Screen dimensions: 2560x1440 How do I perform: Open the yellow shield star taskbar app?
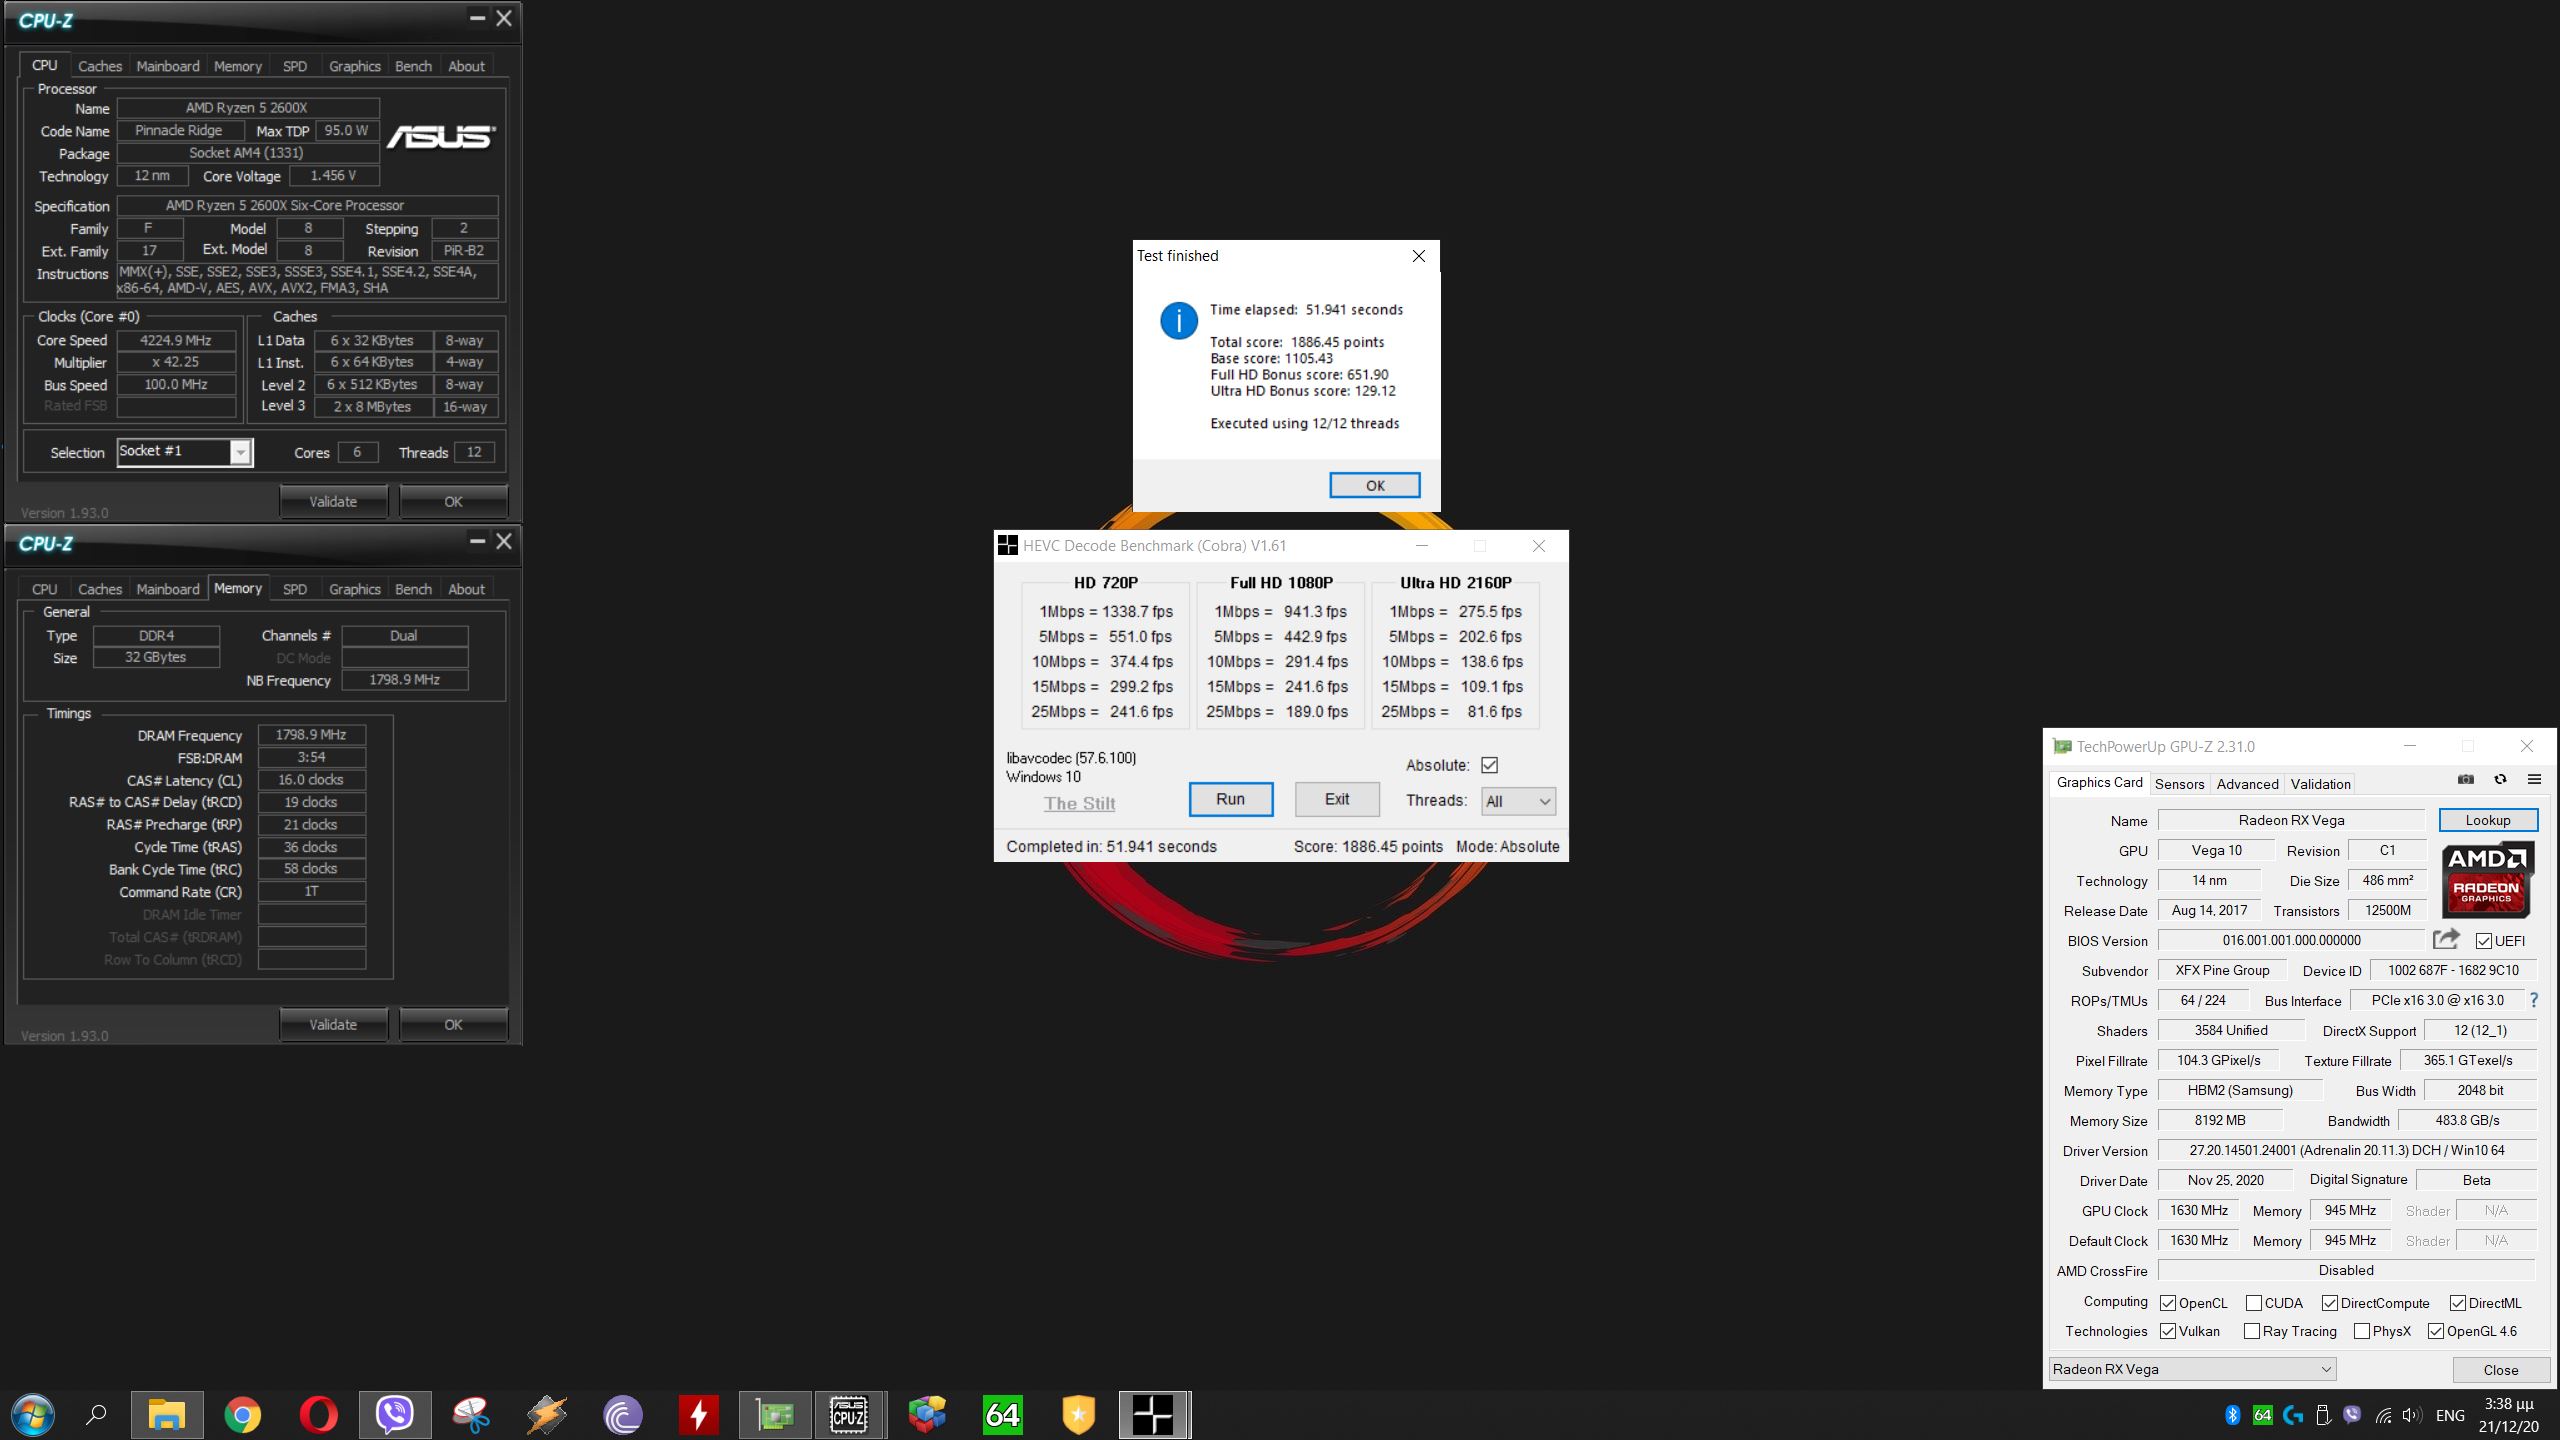[x=1079, y=1415]
